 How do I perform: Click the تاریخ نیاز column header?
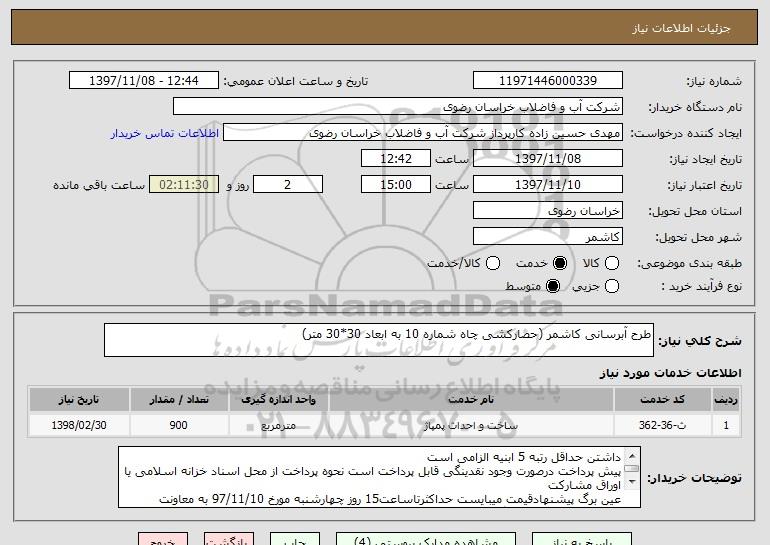pos(79,400)
